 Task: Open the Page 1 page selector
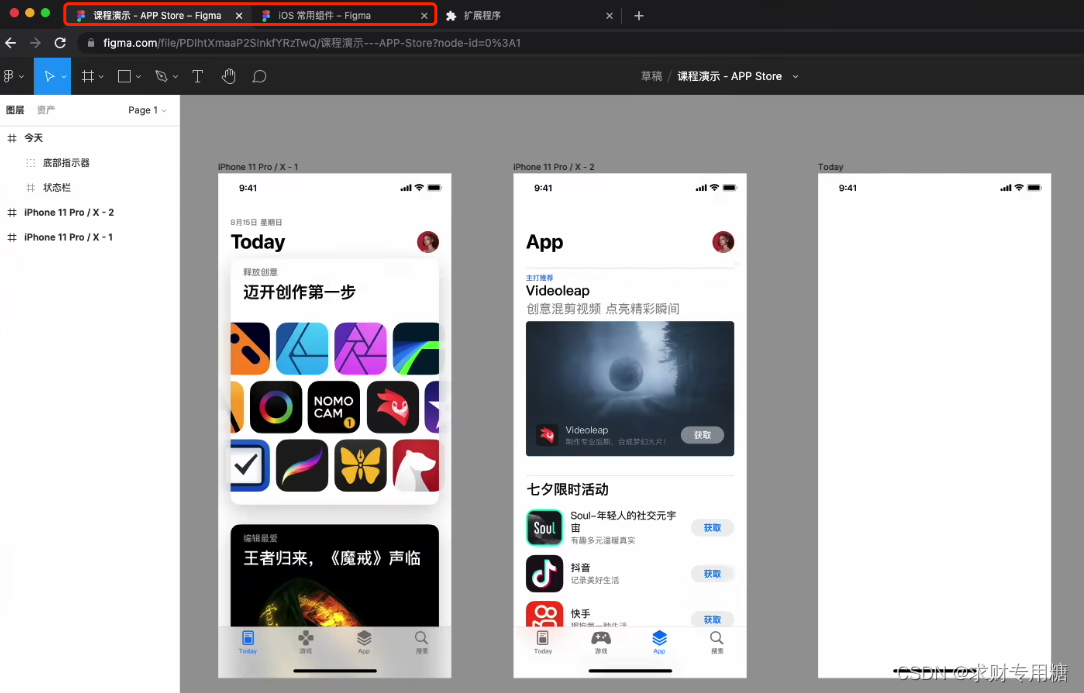pos(147,110)
